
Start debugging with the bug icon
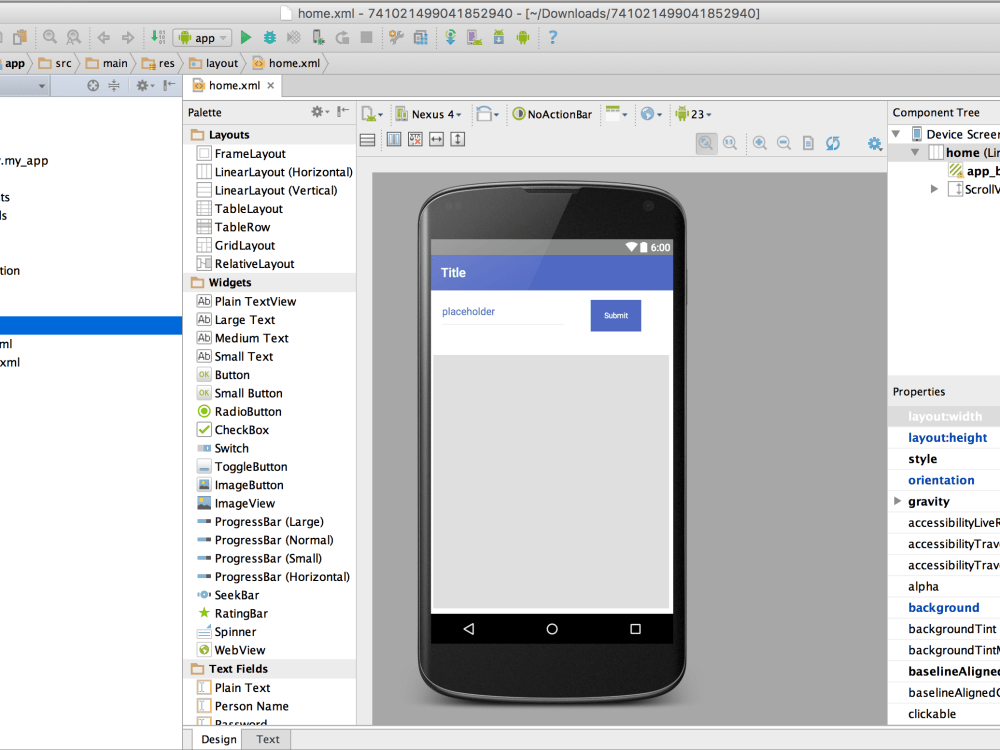tap(267, 37)
